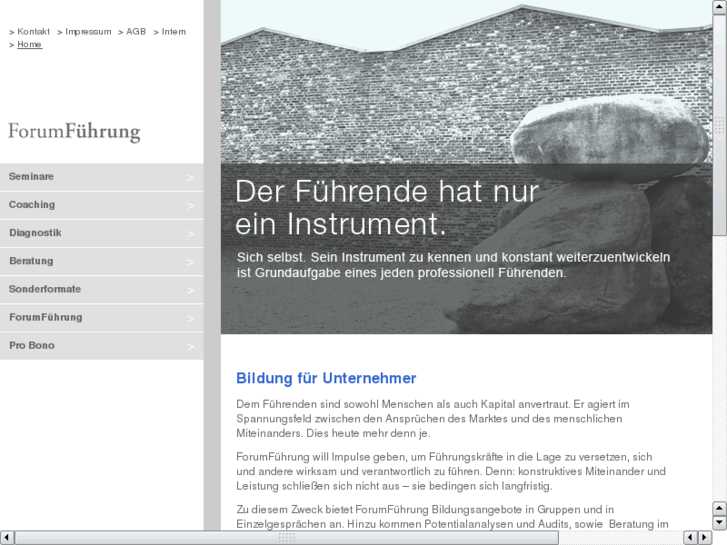Click the chevron arrow beside Coaching
Image resolution: width=727 pixels, height=545 pixels.
191,206
